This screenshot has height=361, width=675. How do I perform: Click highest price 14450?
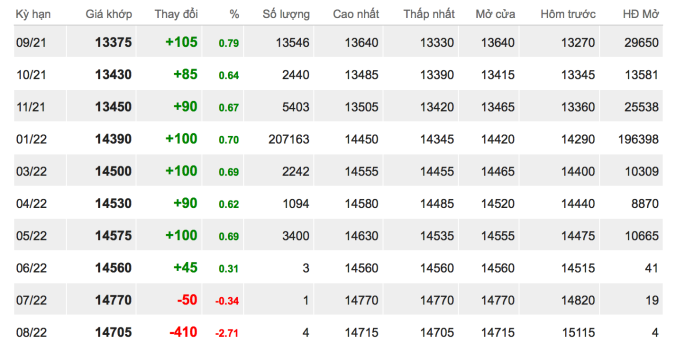coord(362,139)
